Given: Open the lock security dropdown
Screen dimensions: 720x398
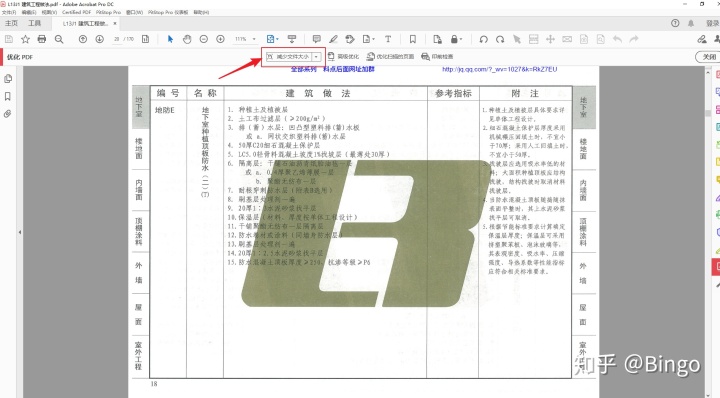Looking at the screenshot, I should tap(456, 39).
